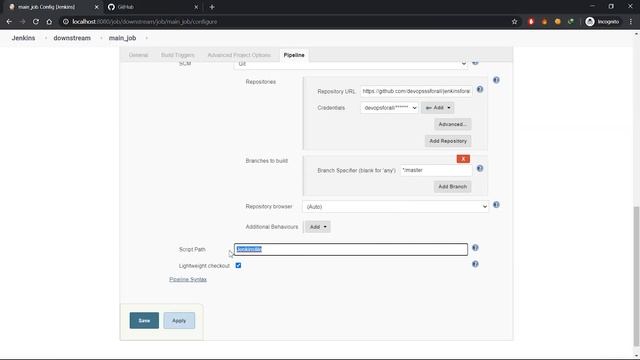
Task: Switch to the General tab
Action: pos(138,55)
